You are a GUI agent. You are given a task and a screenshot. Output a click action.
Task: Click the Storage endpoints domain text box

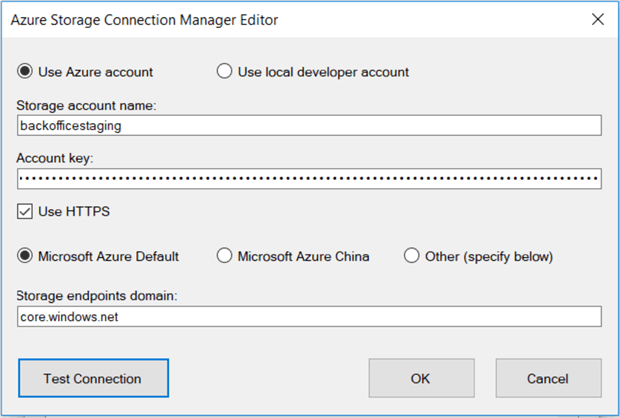[x=309, y=316]
